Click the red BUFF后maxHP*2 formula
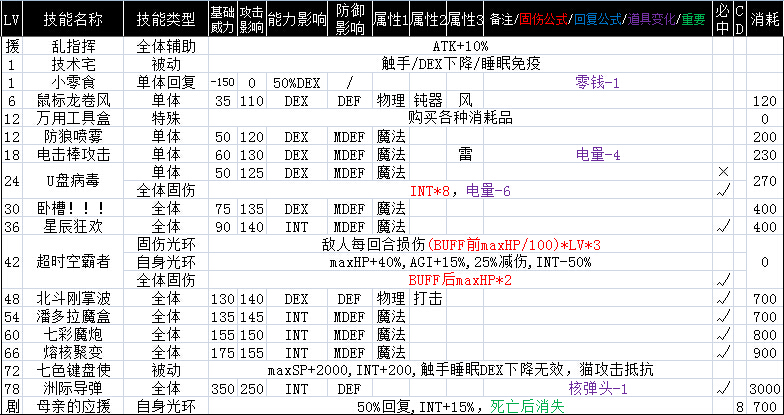The height and width of the screenshot is (415, 784). pos(460,280)
